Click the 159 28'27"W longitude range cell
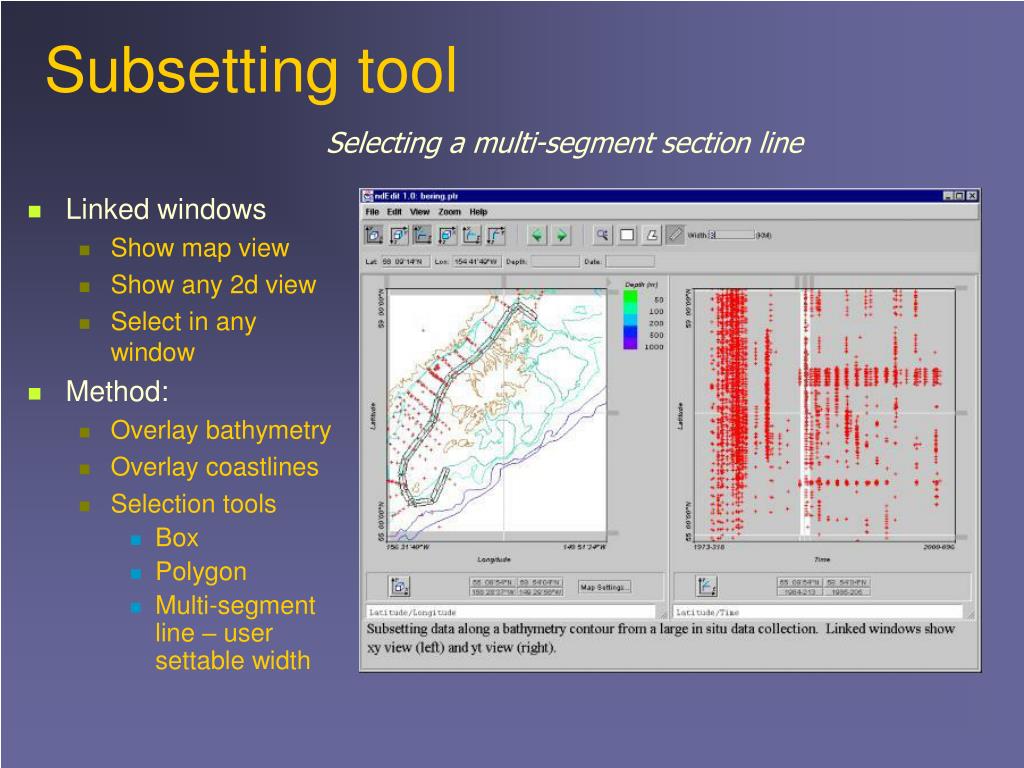 [492, 592]
